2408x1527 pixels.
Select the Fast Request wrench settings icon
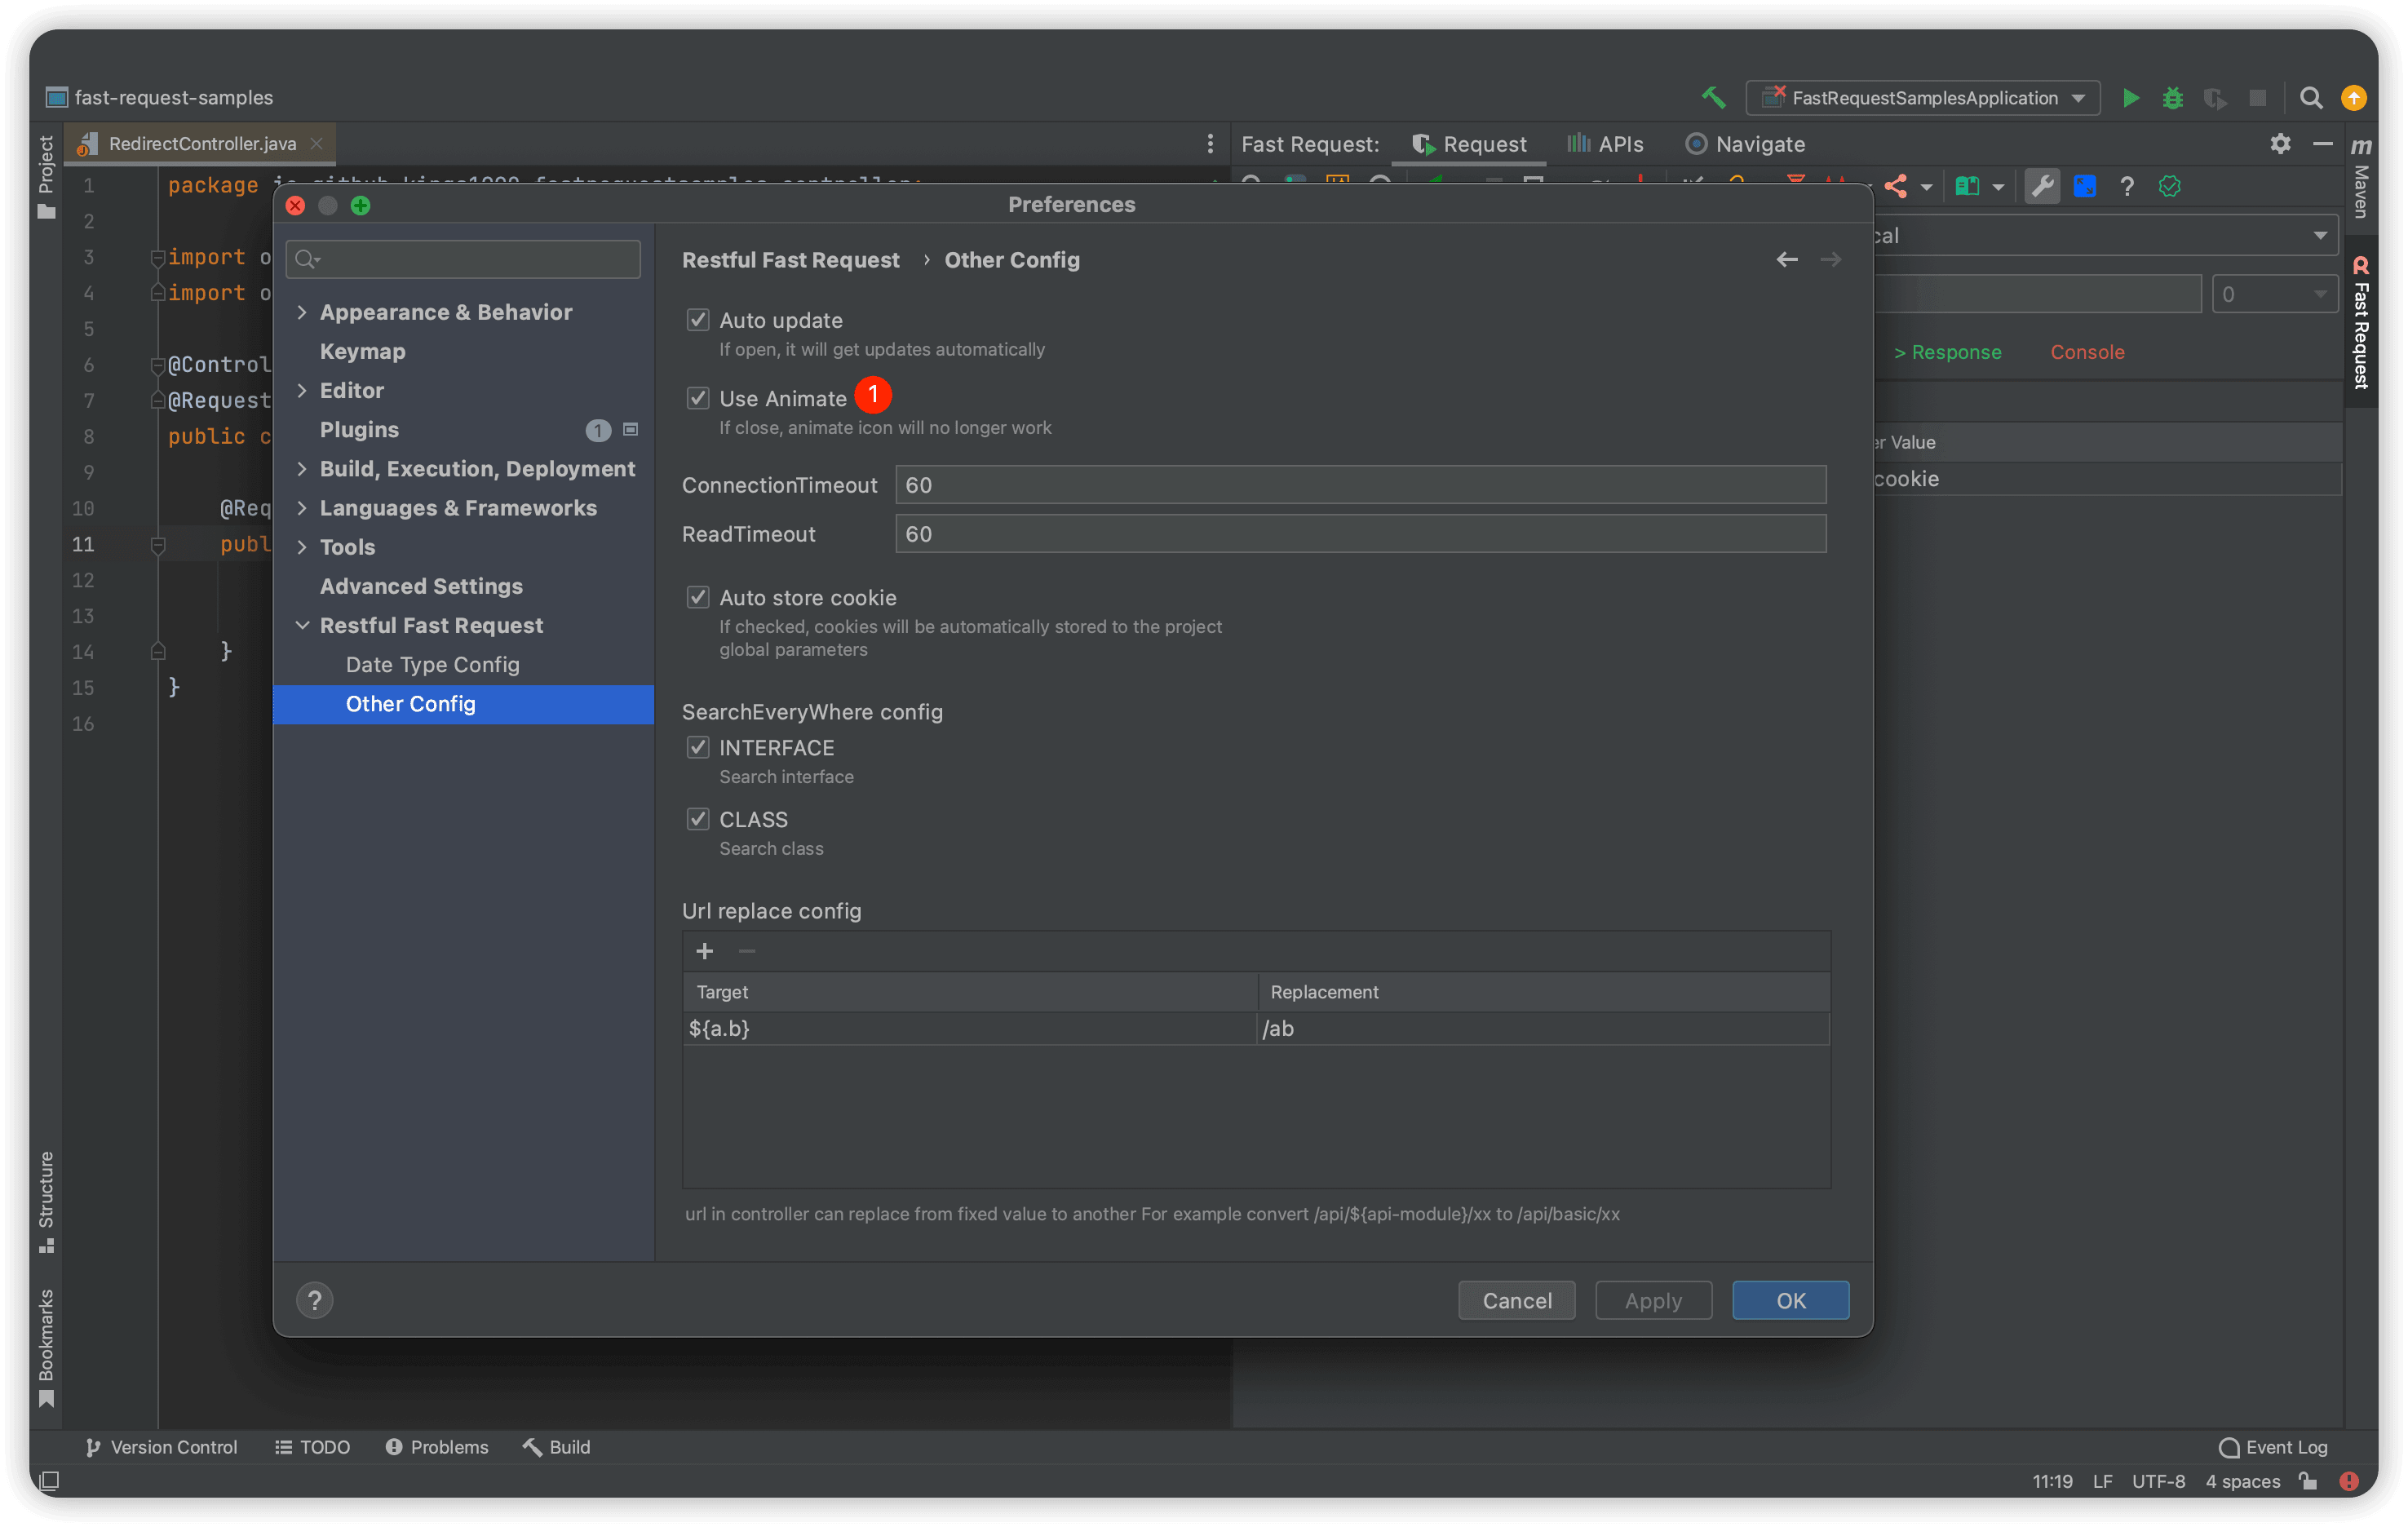(2042, 186)
